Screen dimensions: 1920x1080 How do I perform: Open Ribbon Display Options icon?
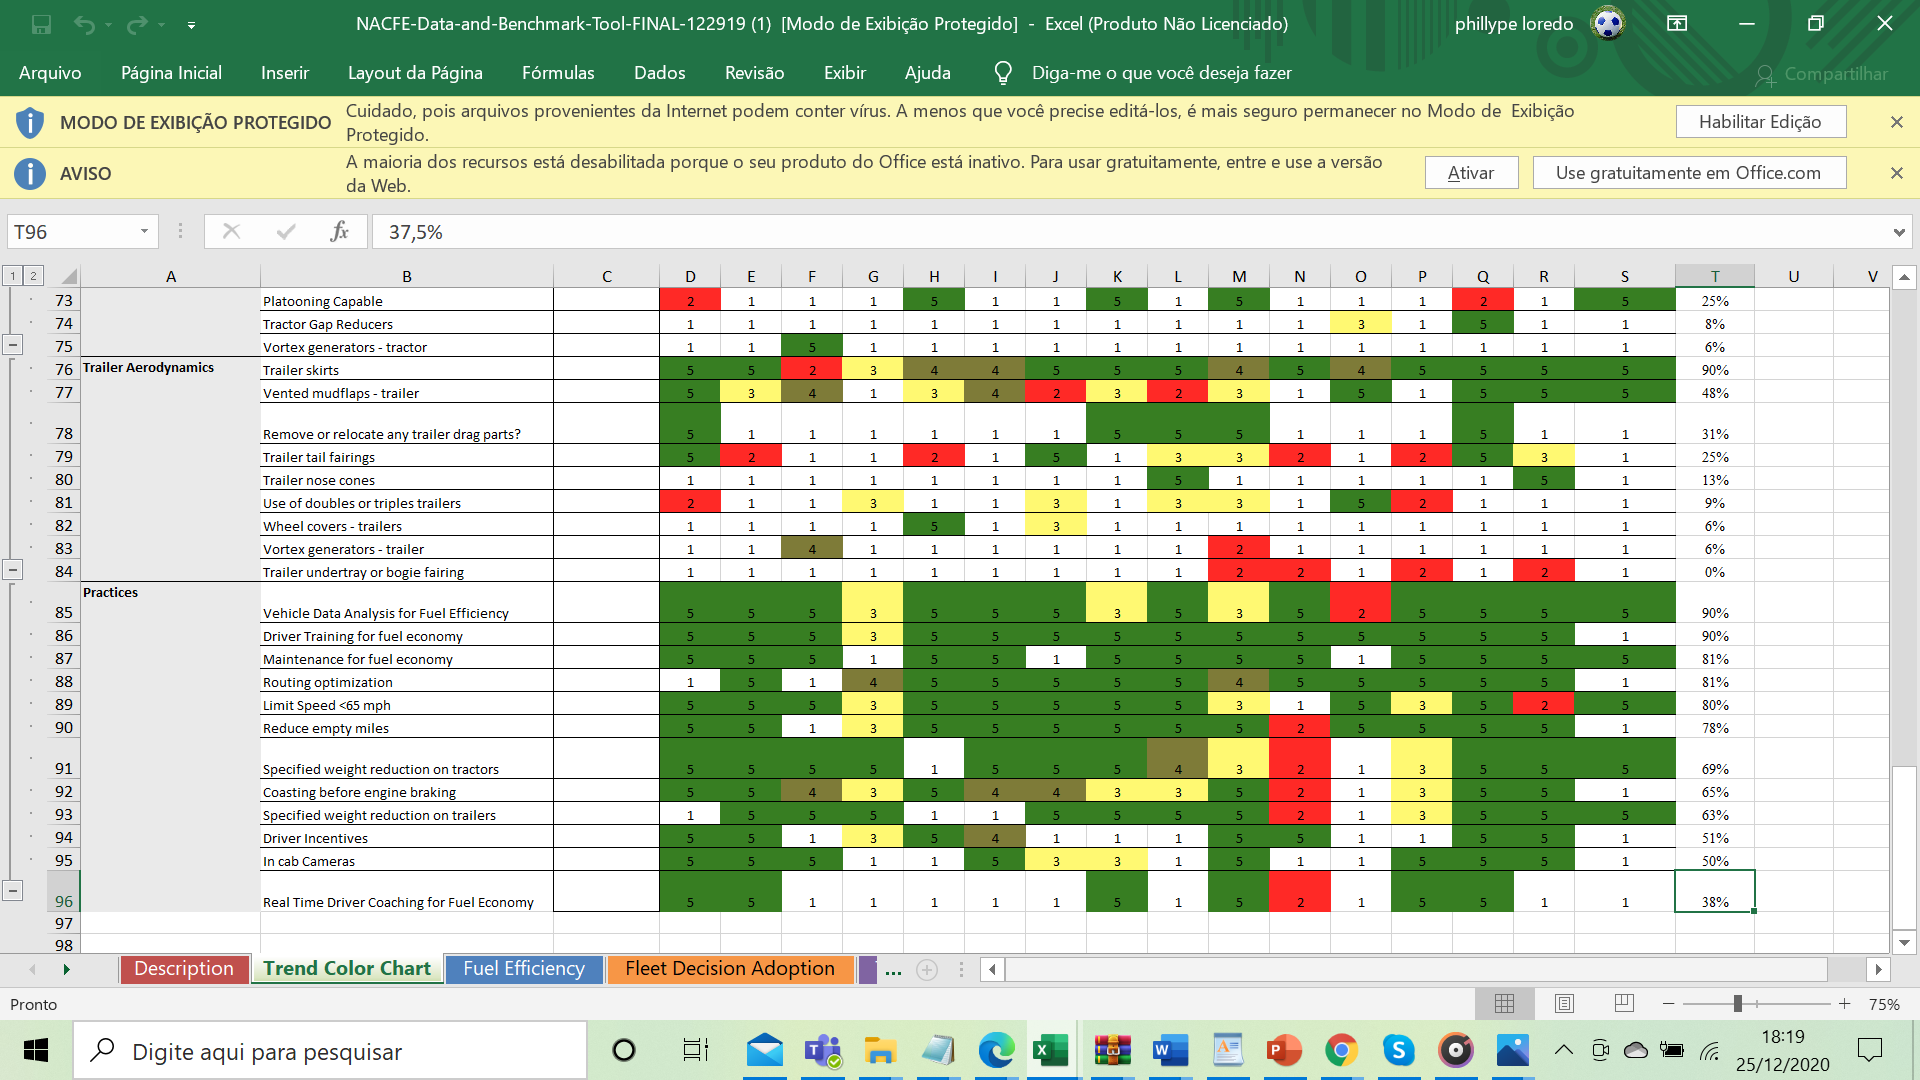(1677, 24)
